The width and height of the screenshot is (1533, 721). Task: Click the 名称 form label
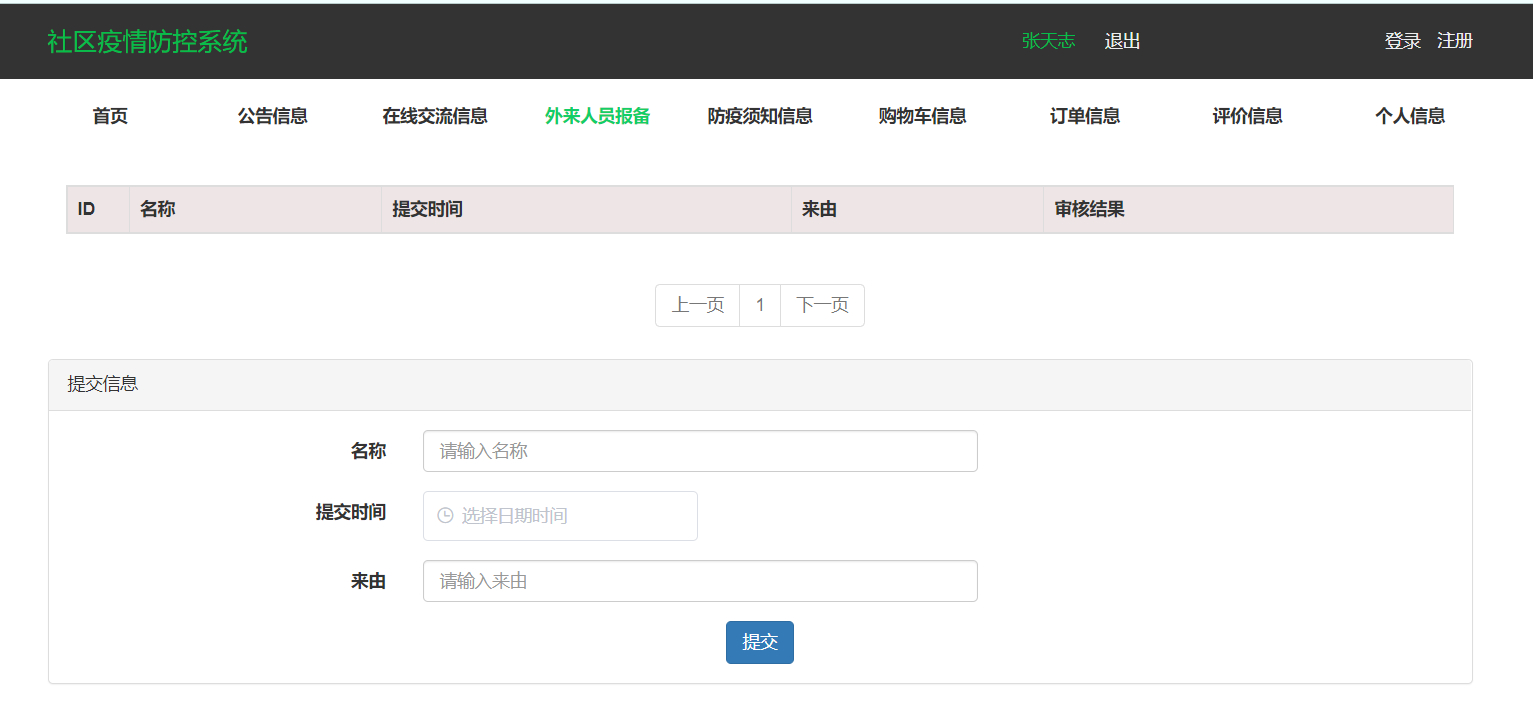tap(368, 451)
